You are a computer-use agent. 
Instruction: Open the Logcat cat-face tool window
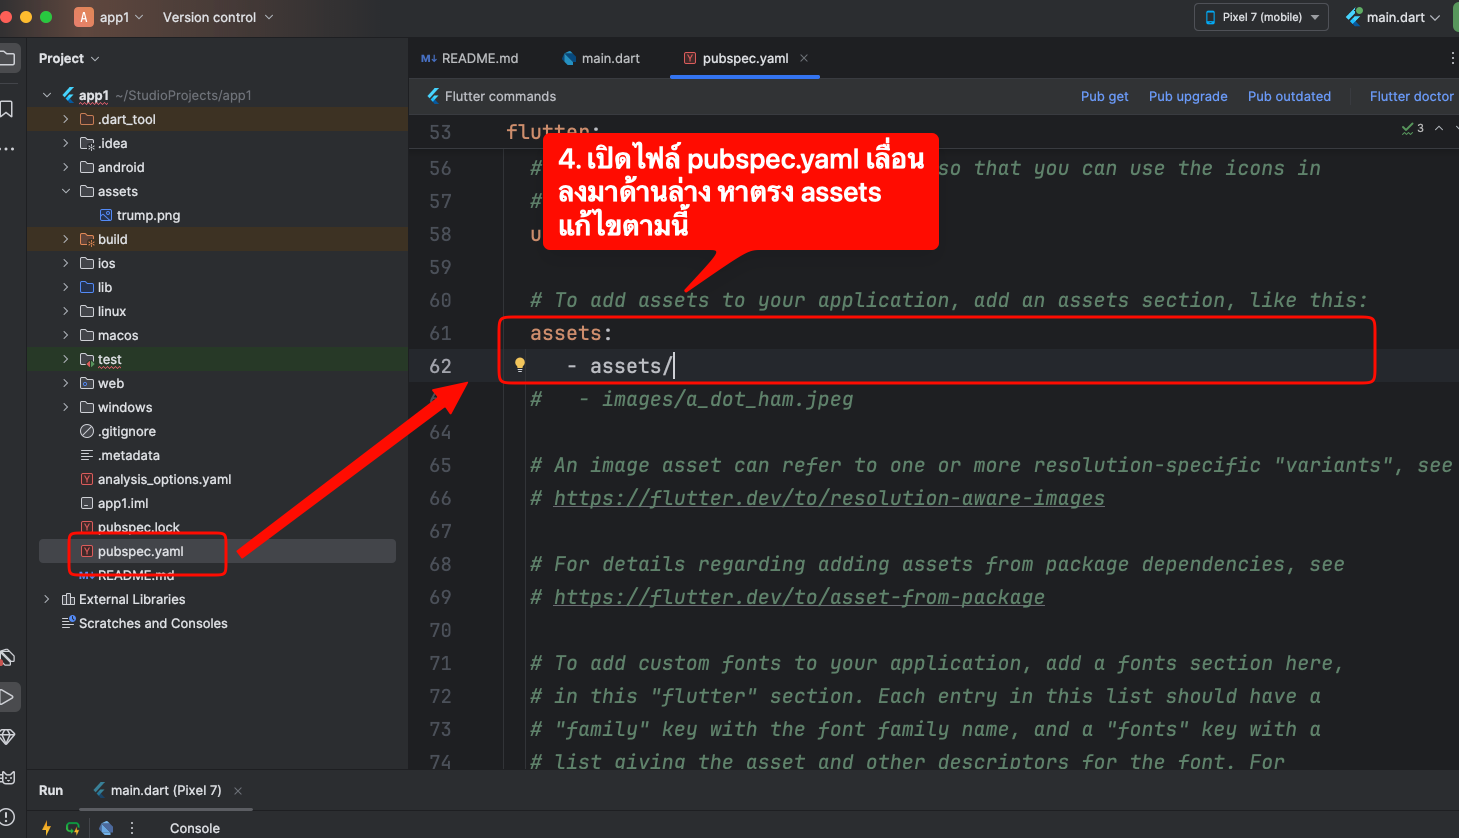point(8,777)
